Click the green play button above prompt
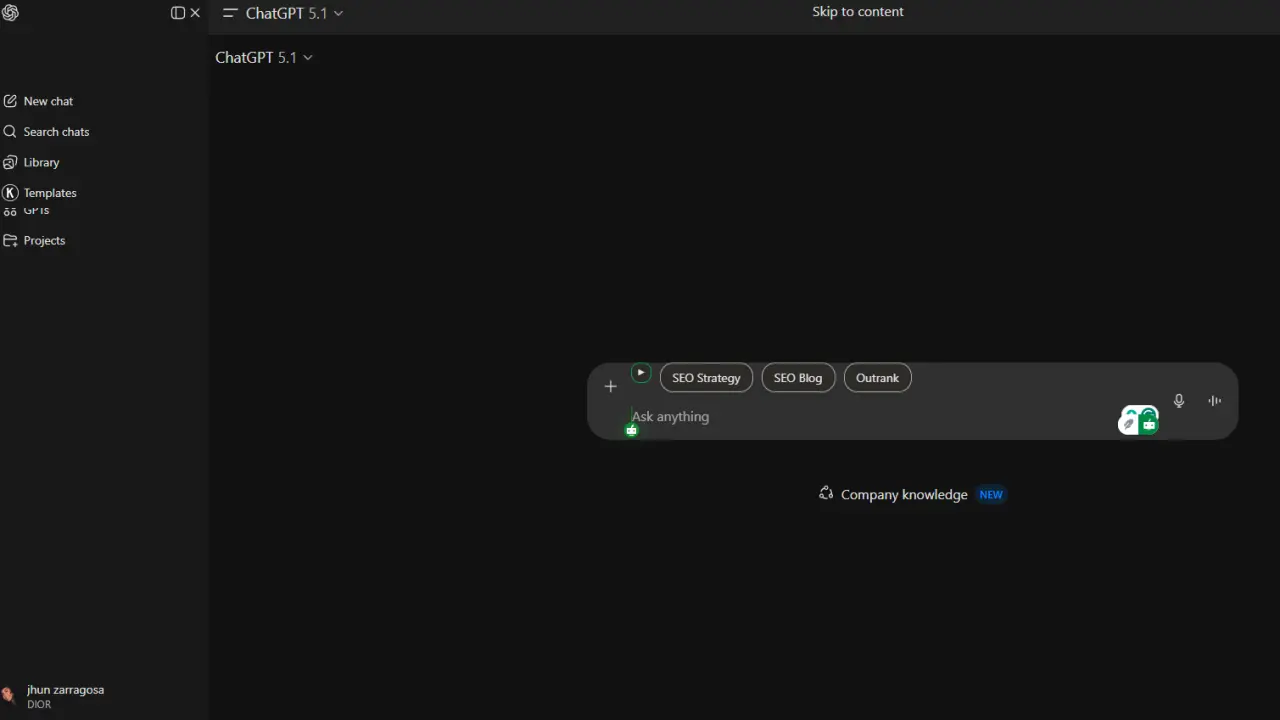 pos(641,373)
